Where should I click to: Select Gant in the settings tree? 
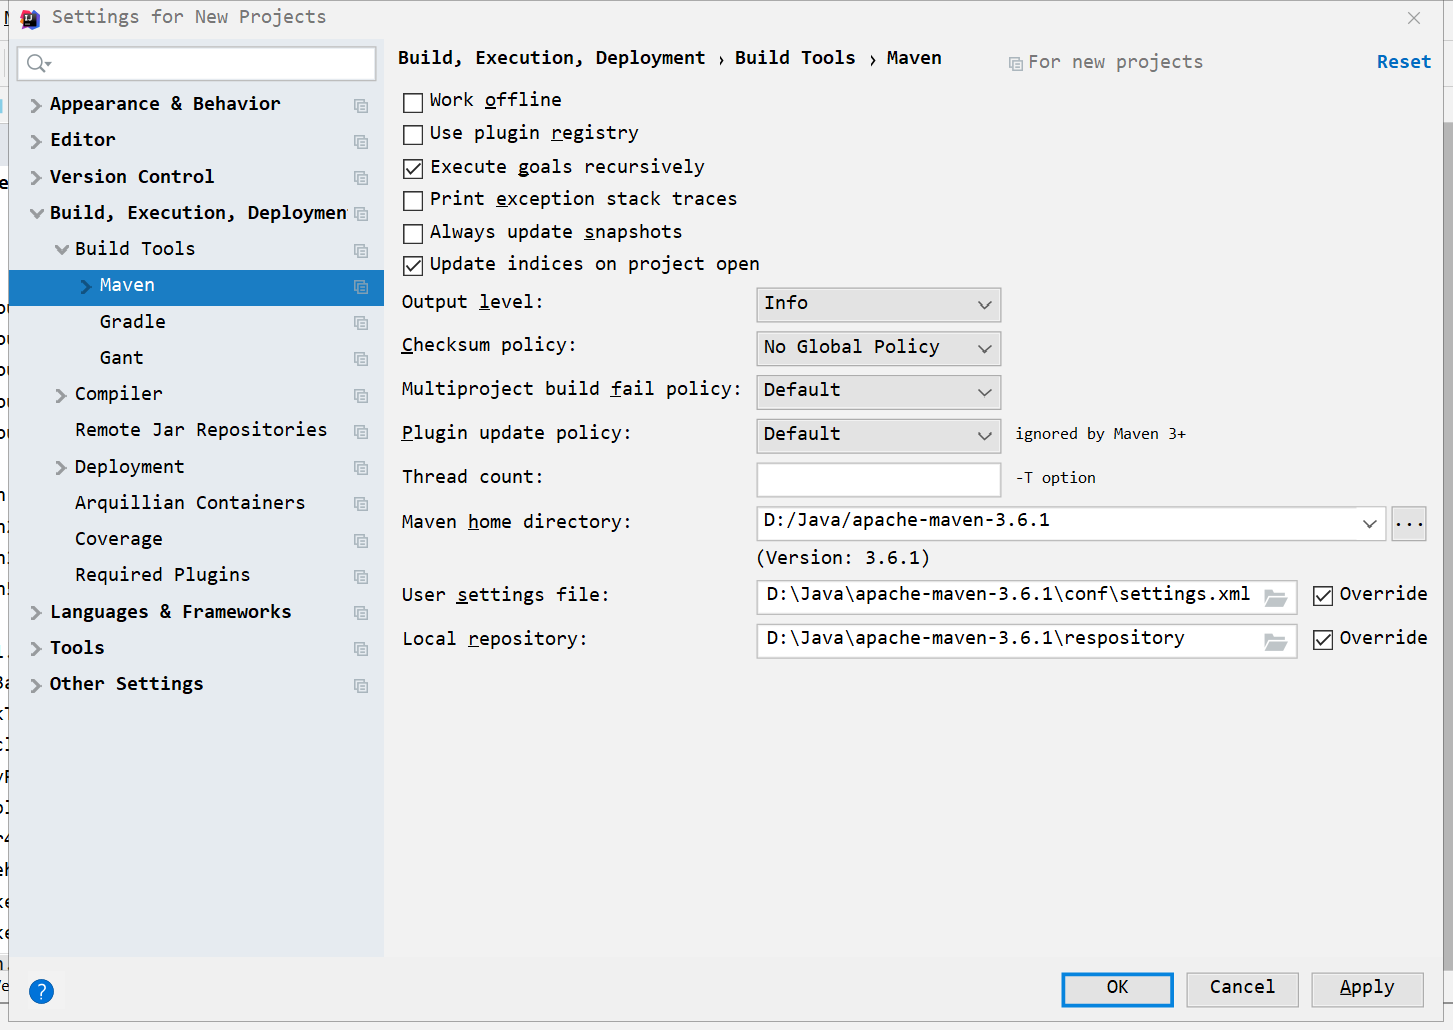121,358
